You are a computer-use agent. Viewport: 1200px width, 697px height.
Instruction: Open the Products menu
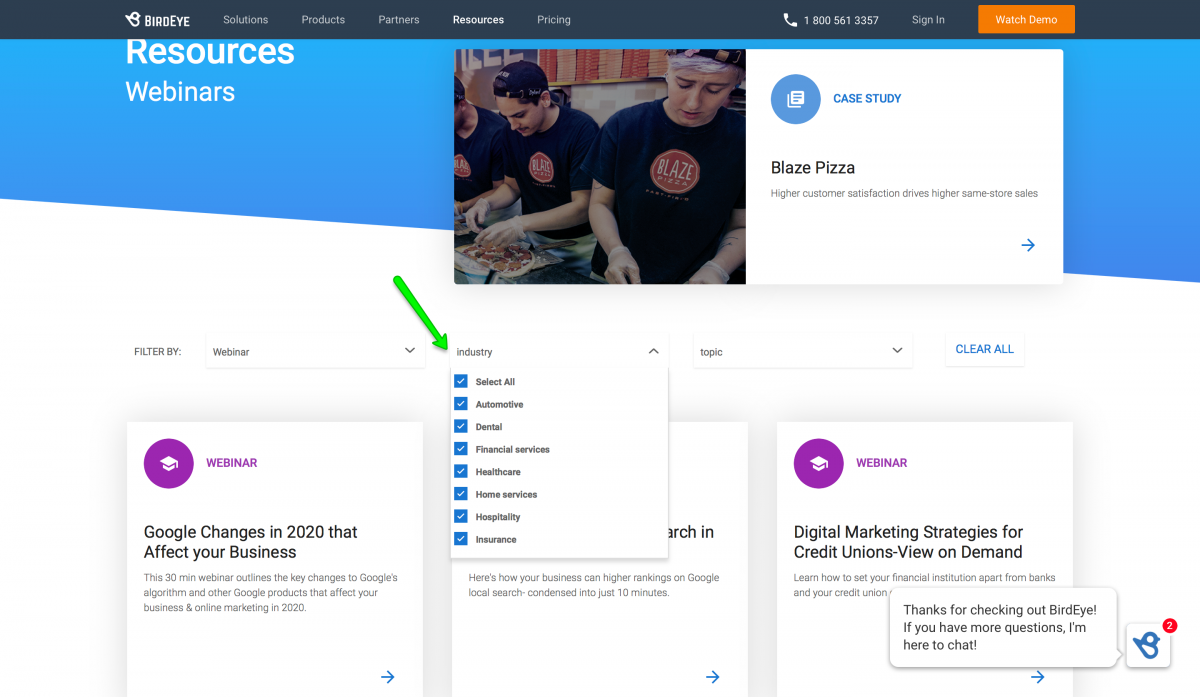(323, 20)
